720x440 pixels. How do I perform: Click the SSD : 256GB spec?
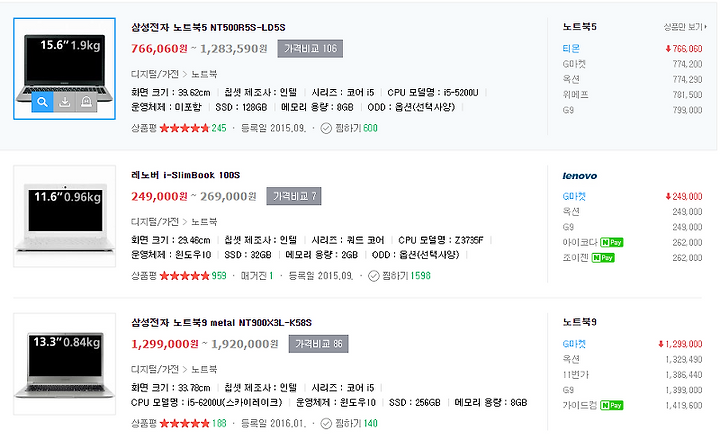coord(414,403)
